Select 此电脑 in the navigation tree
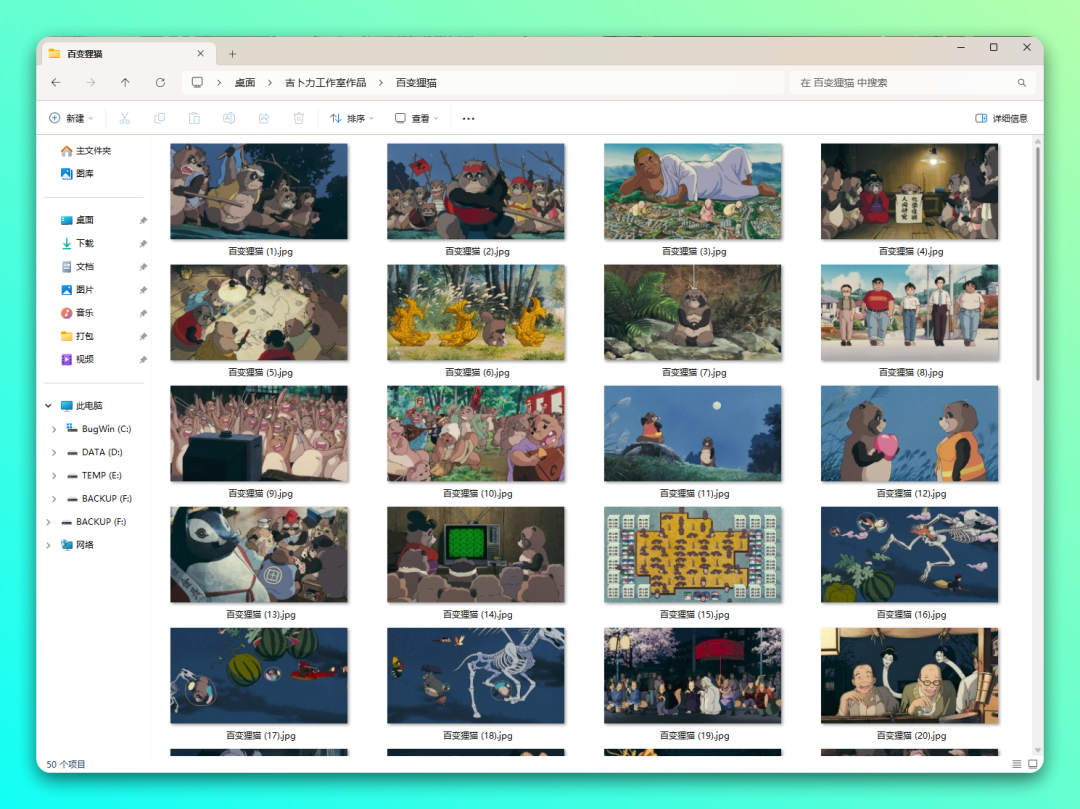 pyautogui.click(x=81, y=406)
